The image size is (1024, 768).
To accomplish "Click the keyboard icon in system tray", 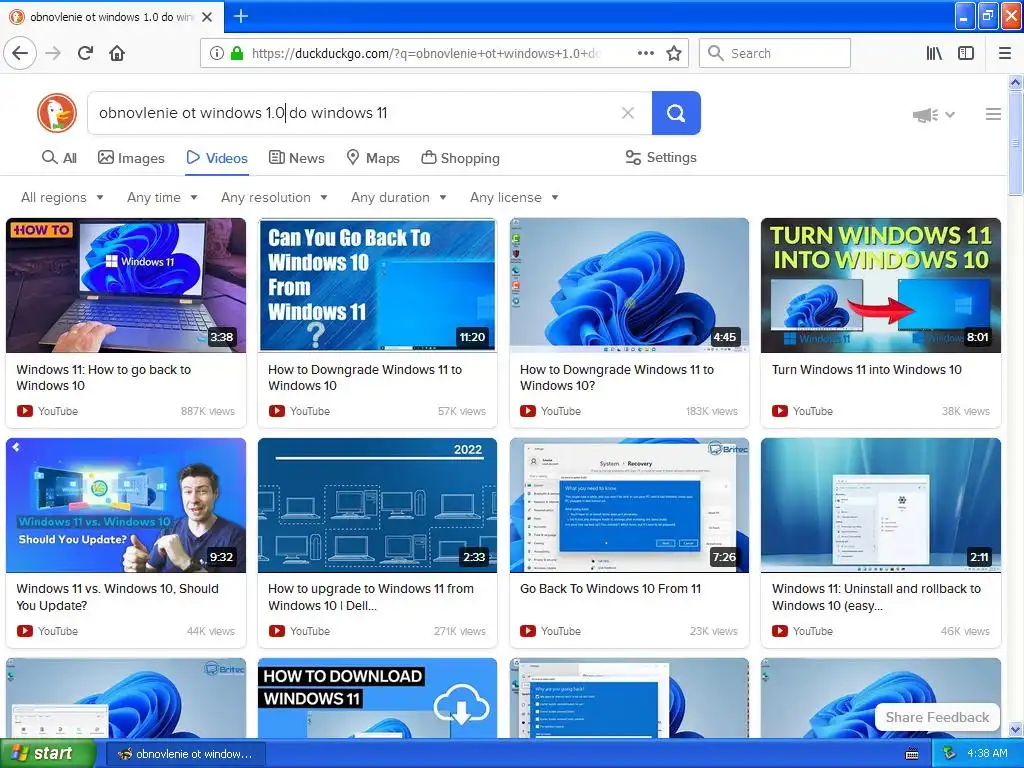I will coord(912,754).
